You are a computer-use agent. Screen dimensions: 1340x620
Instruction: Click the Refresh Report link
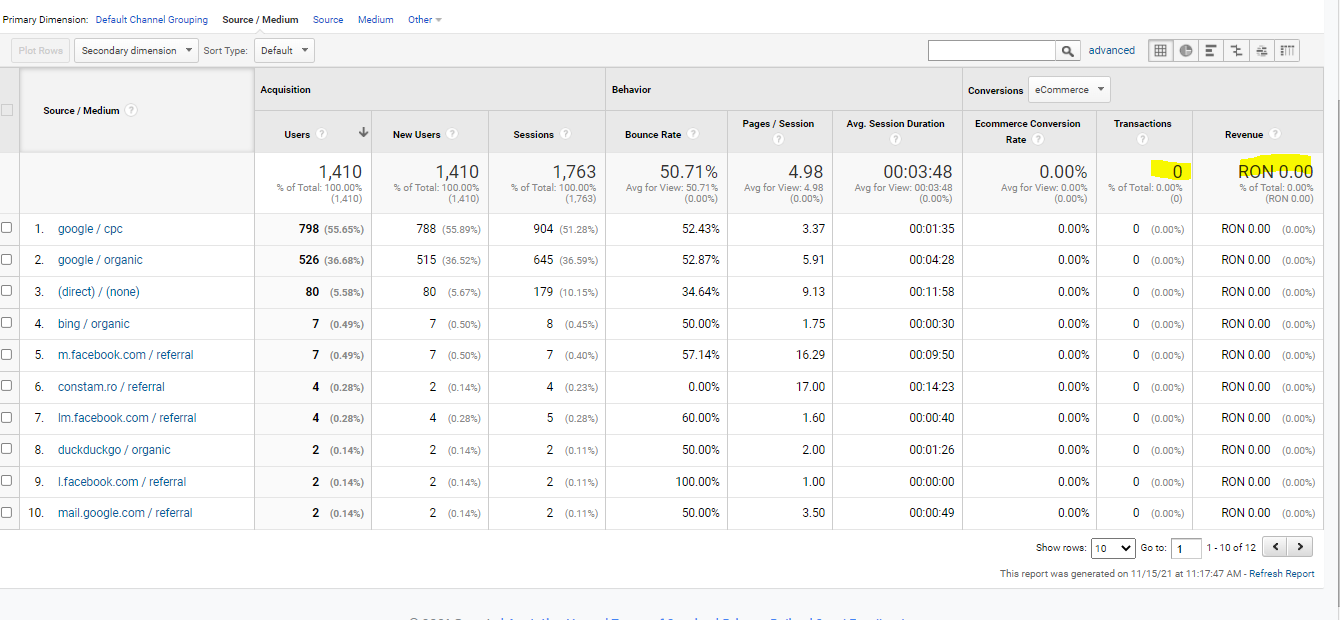click(x=1281, y=574)
